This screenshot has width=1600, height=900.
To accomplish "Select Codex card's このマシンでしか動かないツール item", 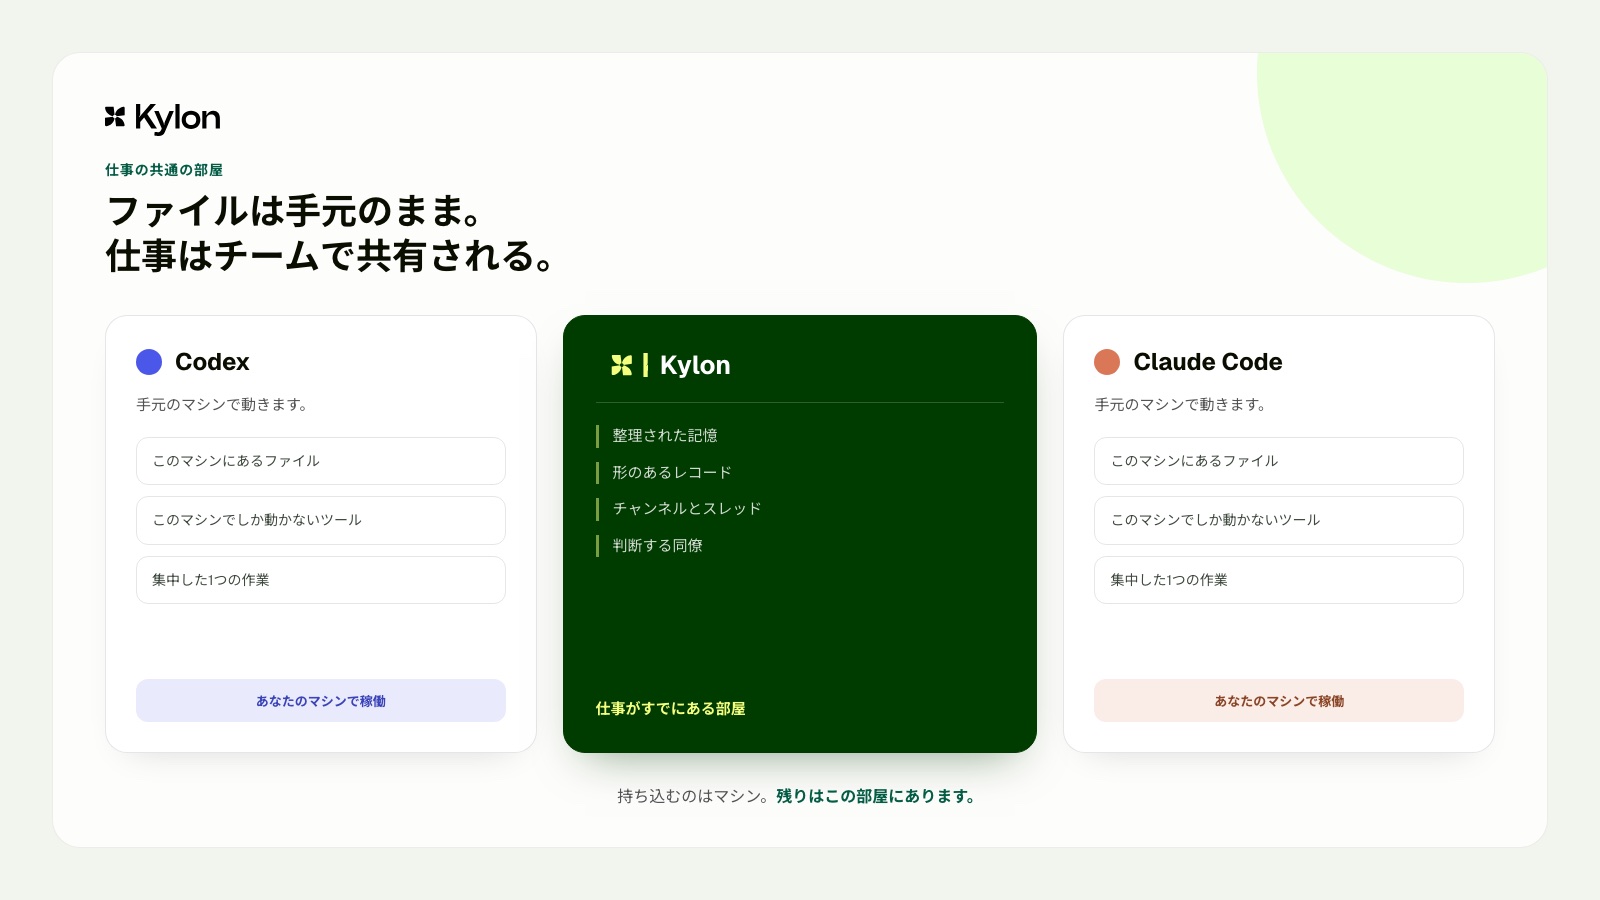I will [x=321, y=520].
